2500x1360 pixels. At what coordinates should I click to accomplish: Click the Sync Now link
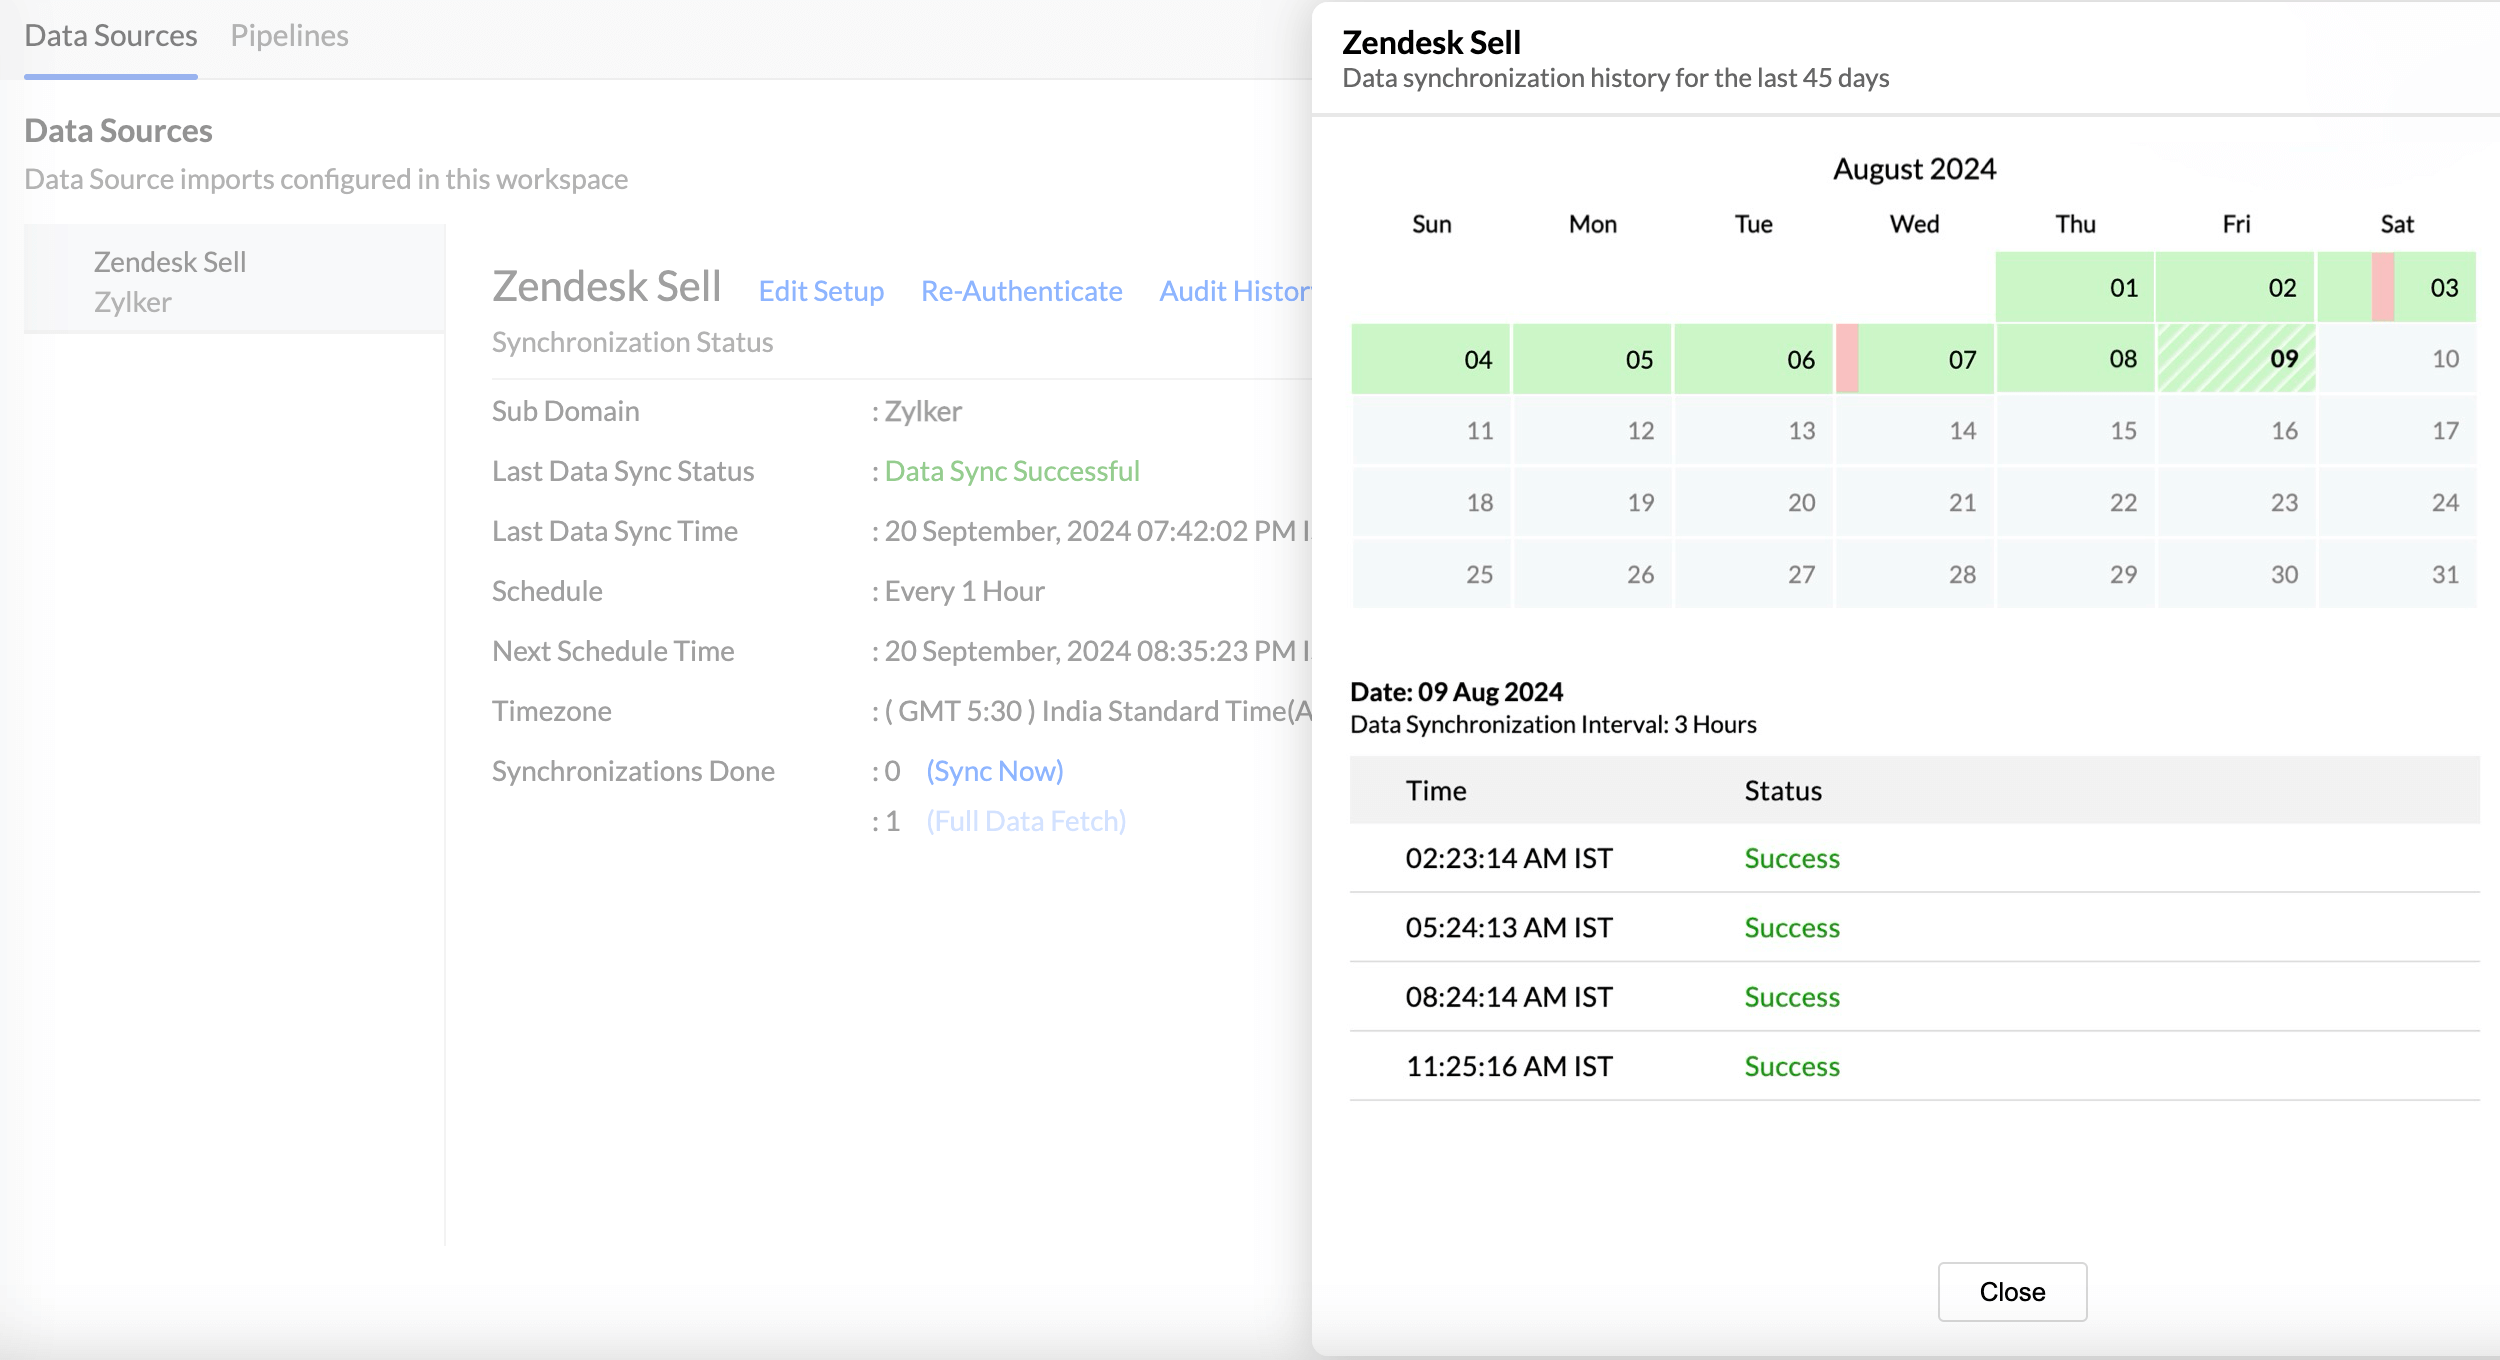point(994,771)
